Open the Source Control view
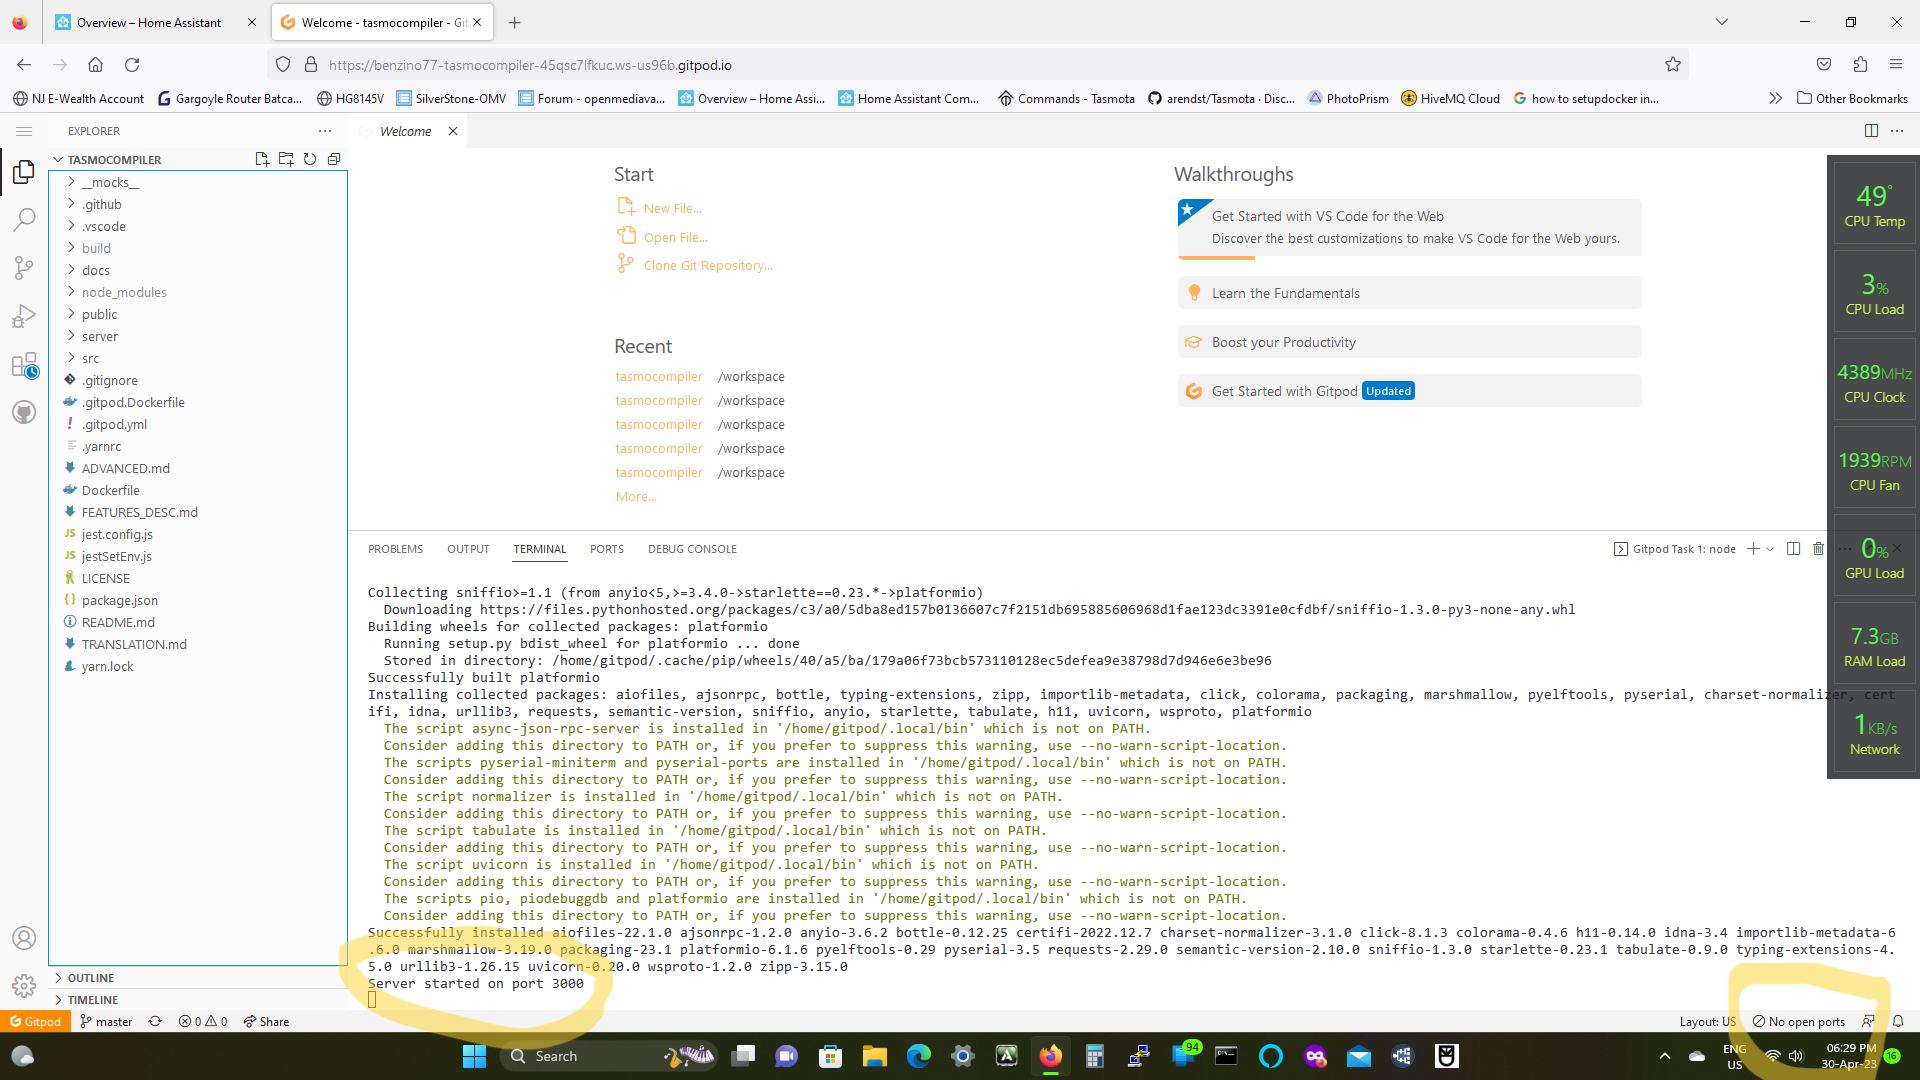The height and width of the screenshot is (1080, 1920). [23, 267]
